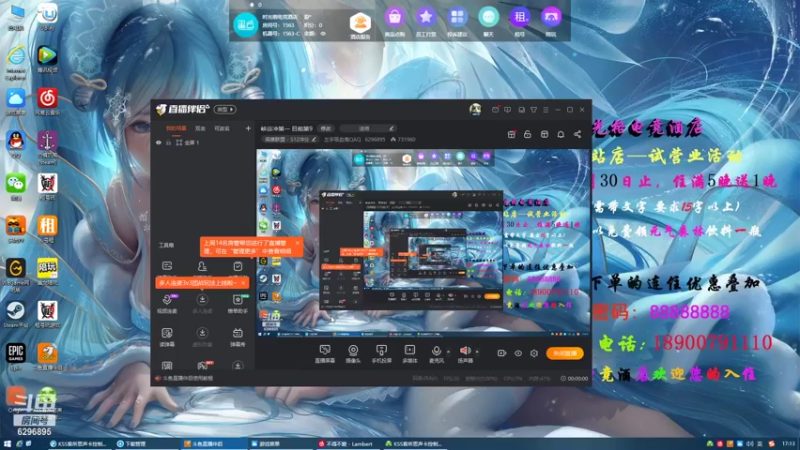Open the Steam desktop shortcut
Viewport: 800px width, 450px height.
pos(15,314)
